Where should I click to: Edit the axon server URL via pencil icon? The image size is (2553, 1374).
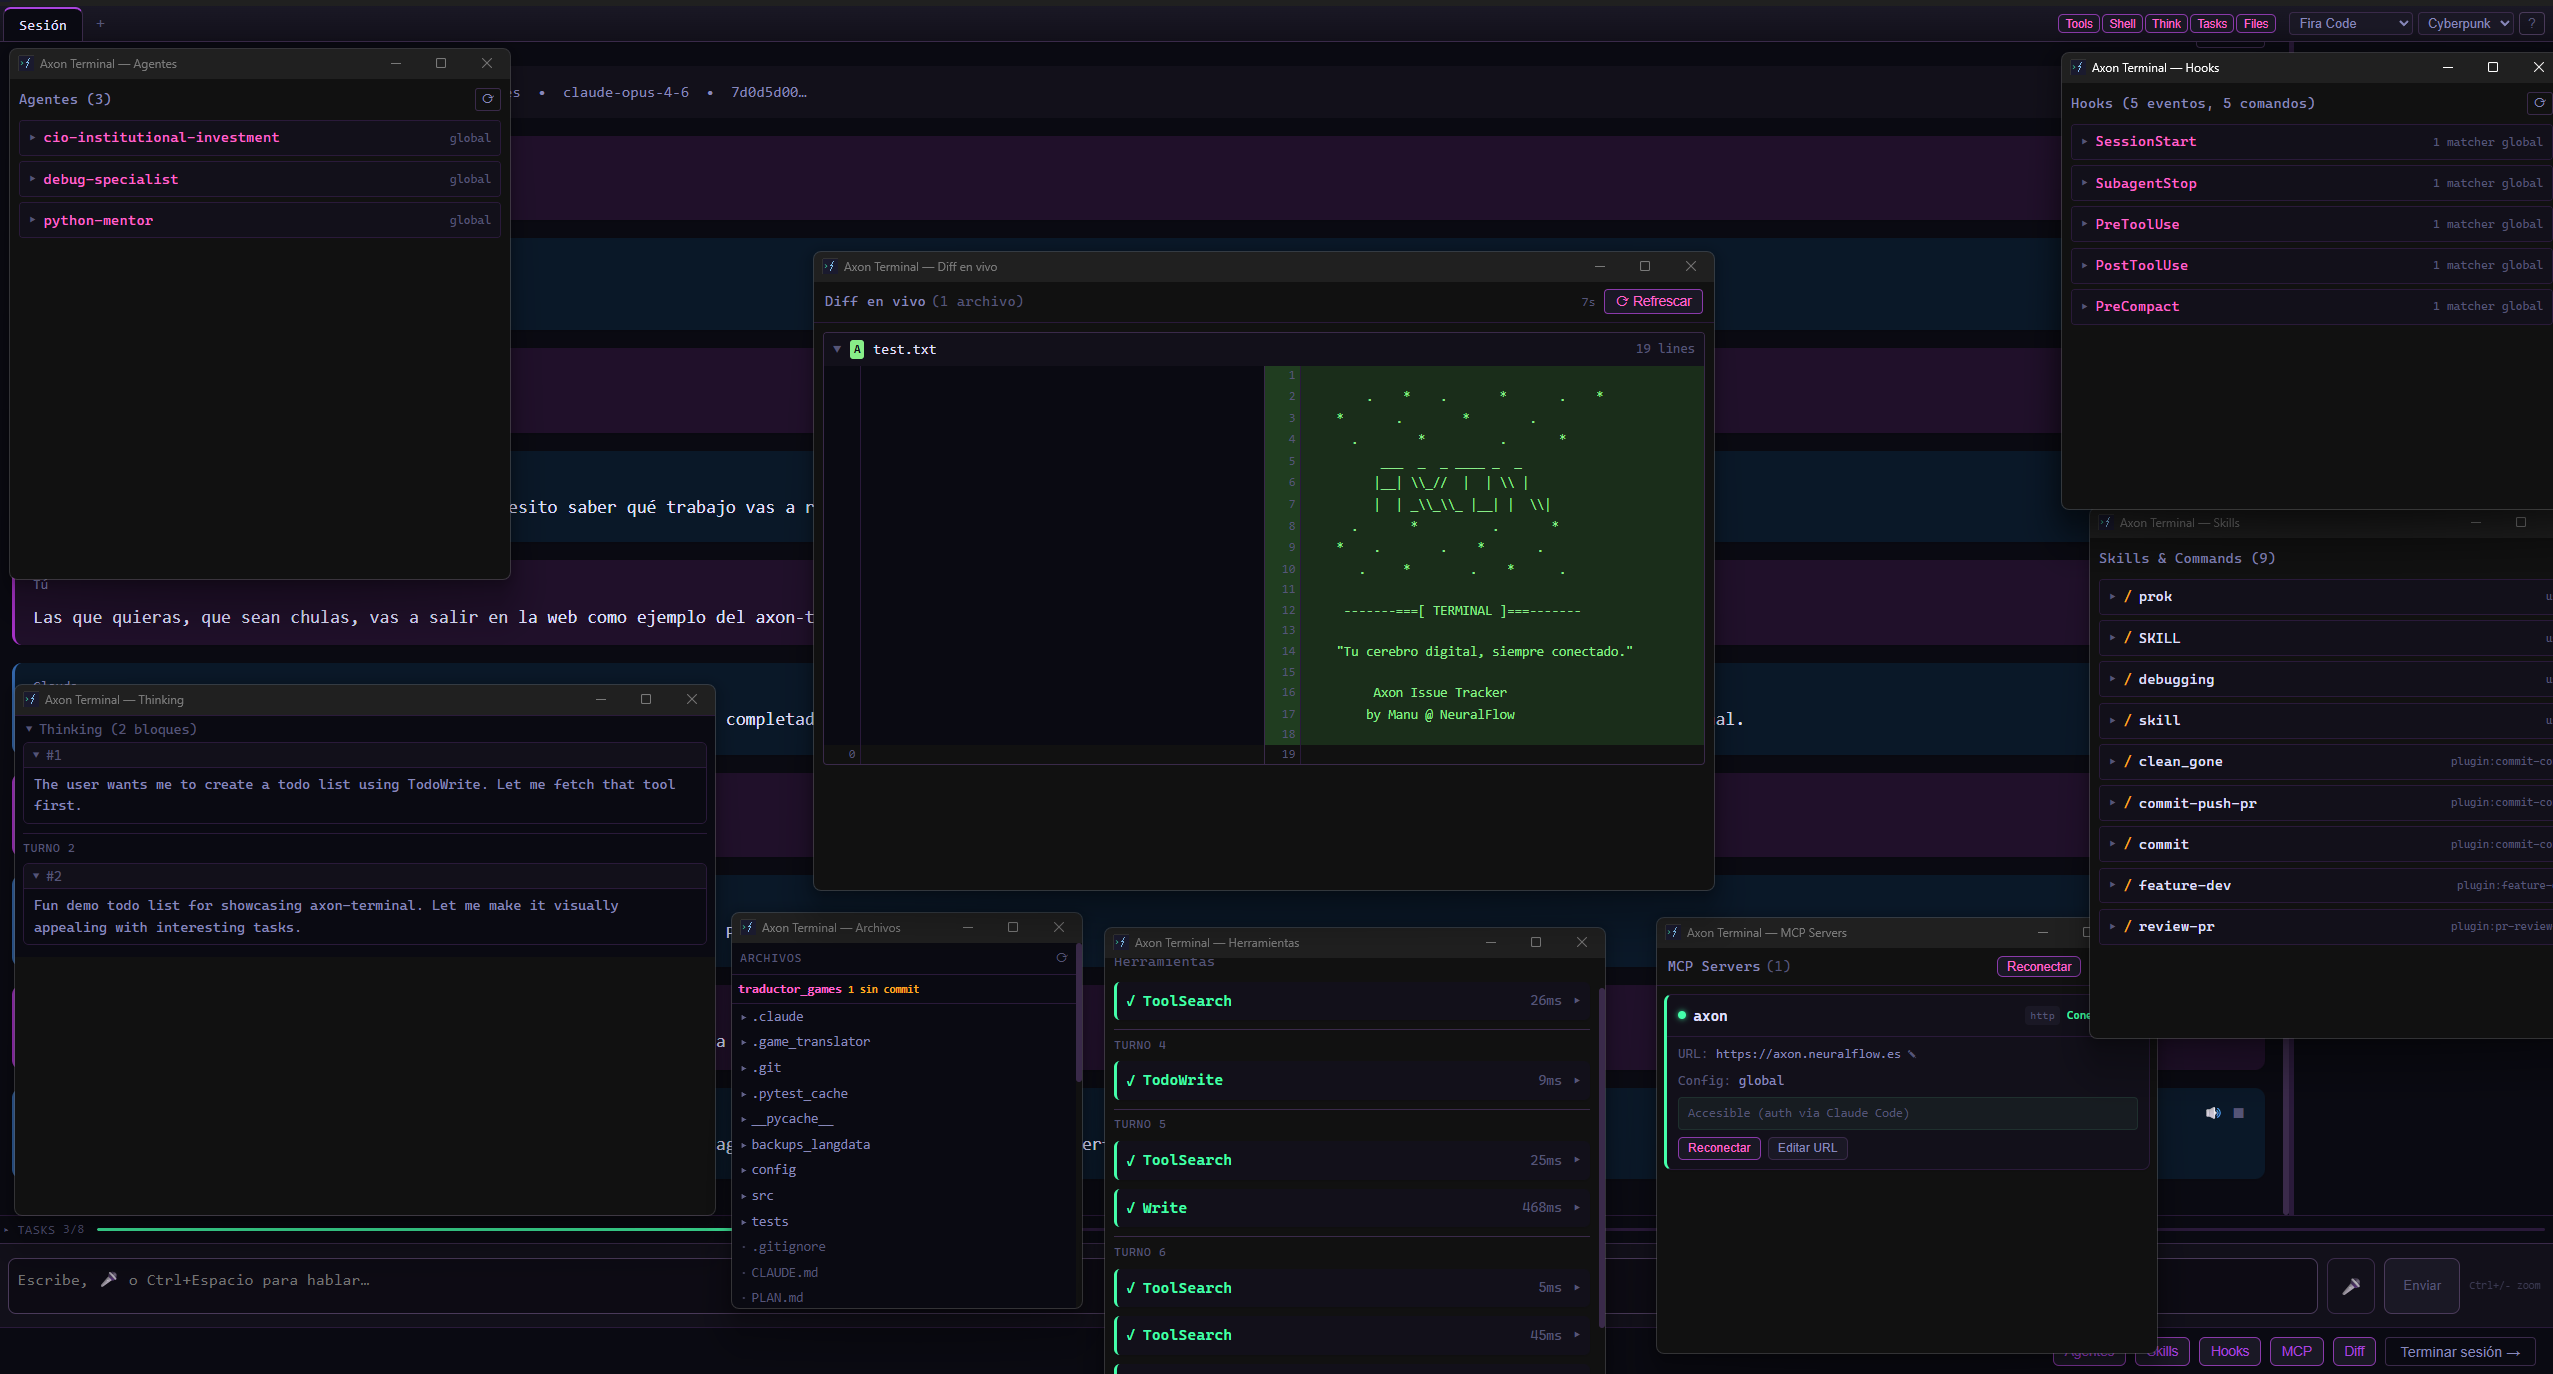pyautogui.click(x=1911, y=1053)
